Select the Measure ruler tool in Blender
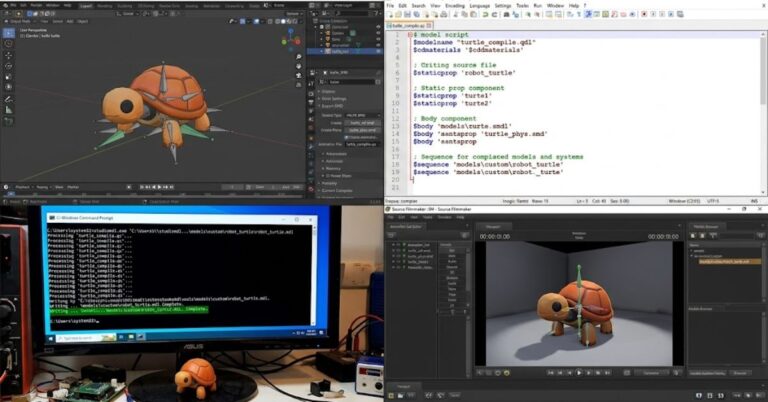 [x=9, y=110]
